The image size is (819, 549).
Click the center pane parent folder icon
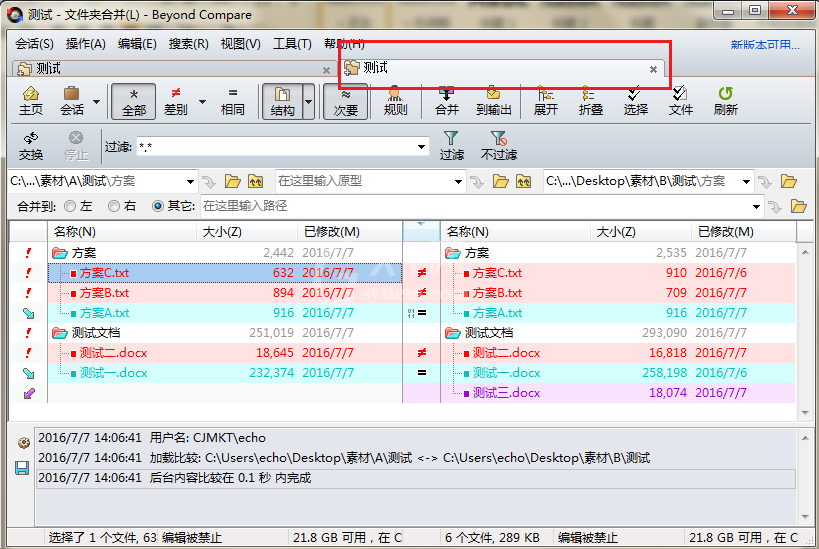coord(523,182)
